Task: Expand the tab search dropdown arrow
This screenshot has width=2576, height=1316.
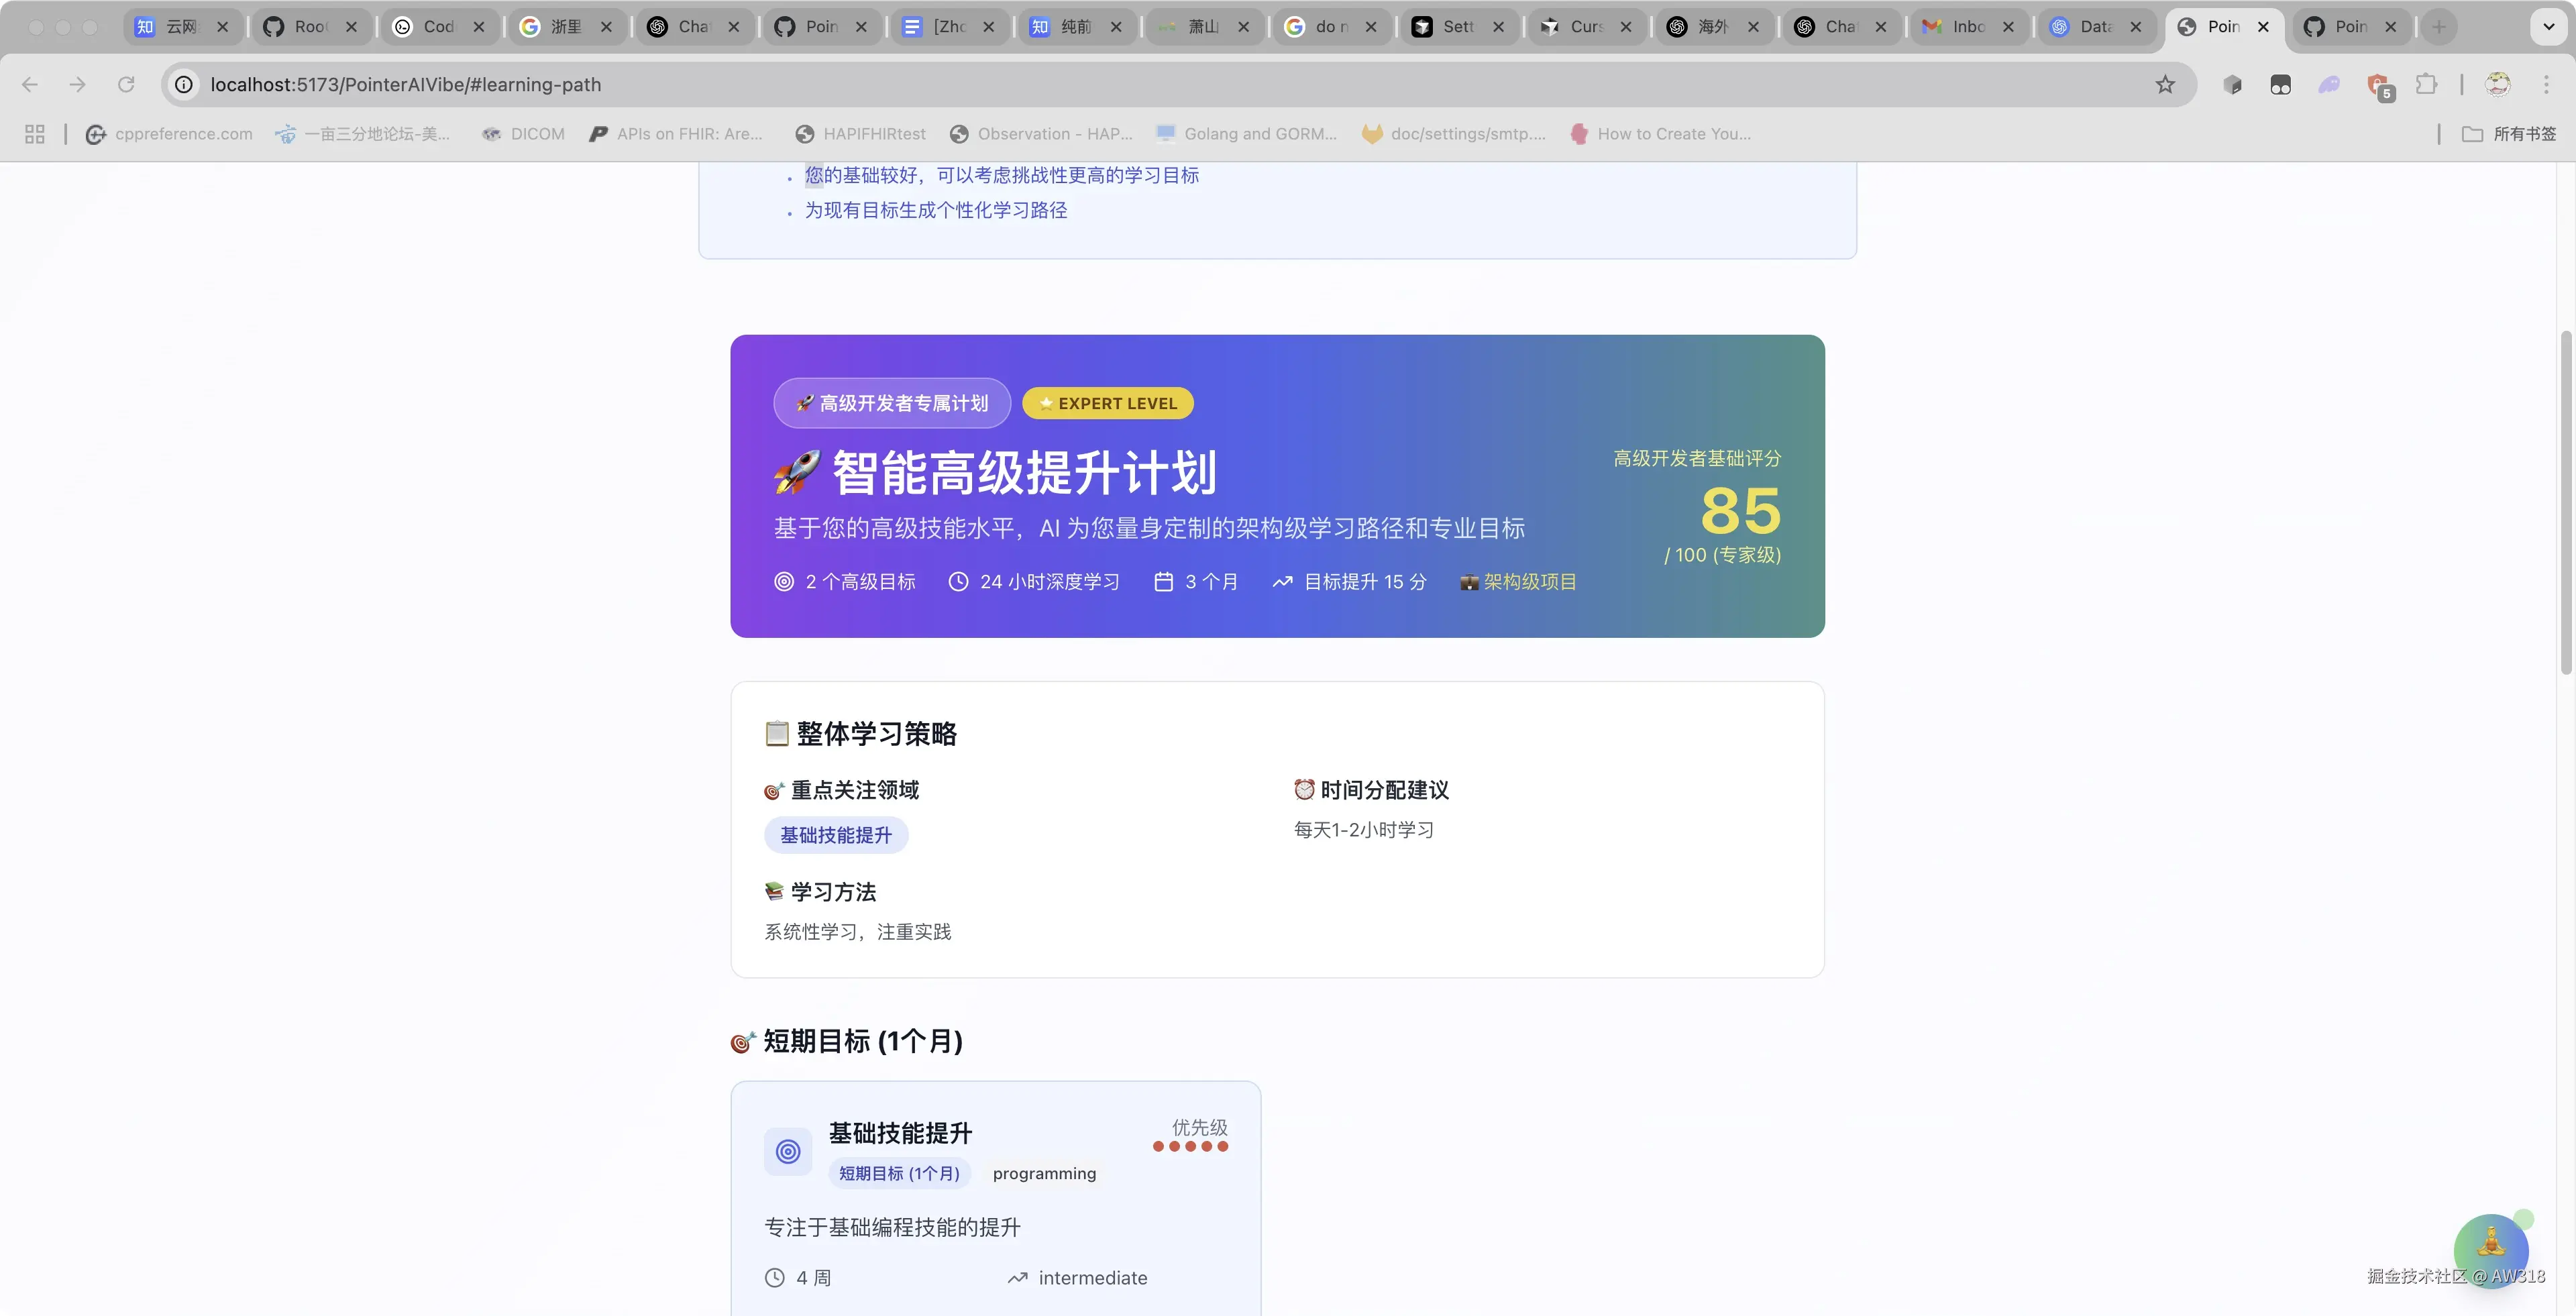Action: [2548, 27]
